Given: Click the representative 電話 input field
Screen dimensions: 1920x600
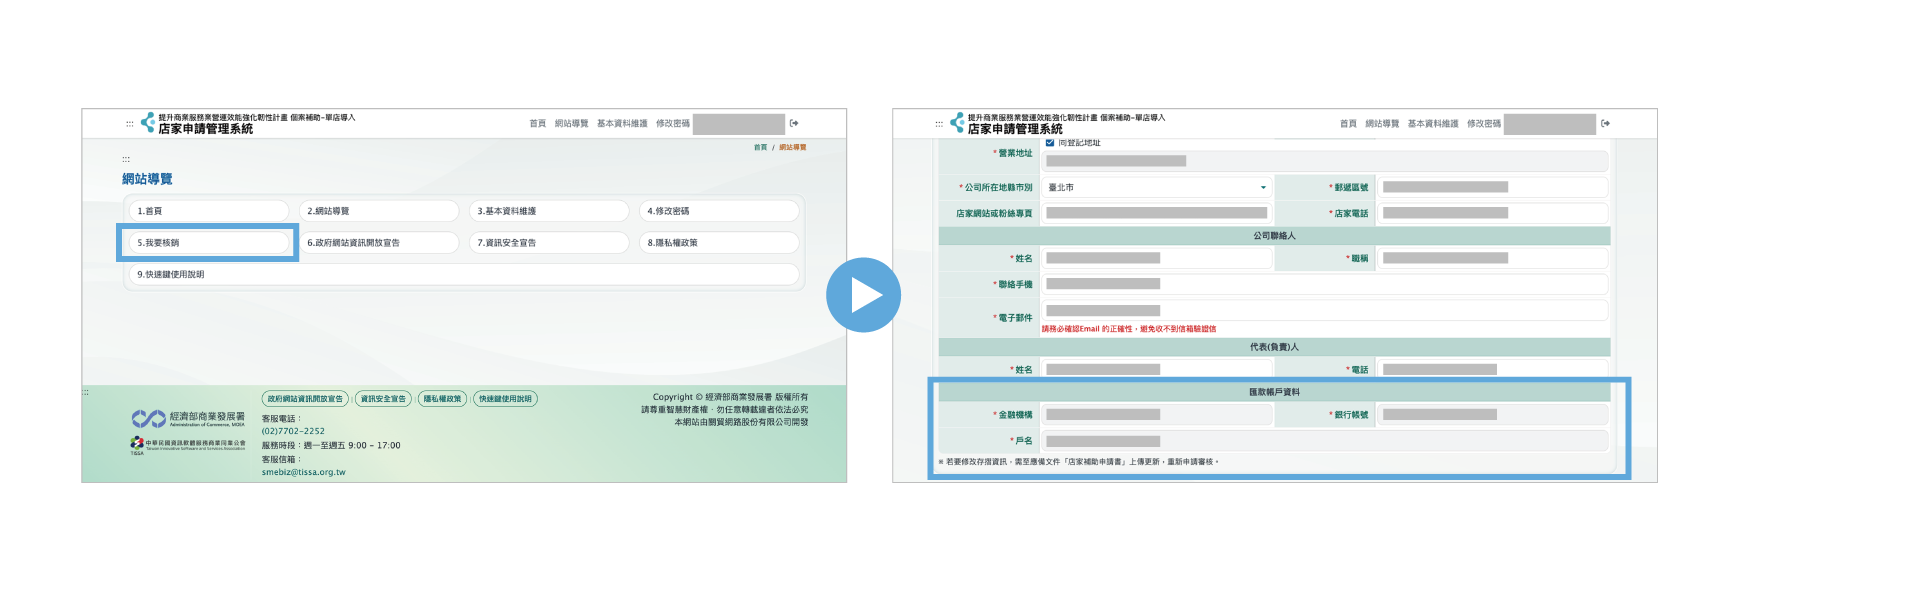Looking at the screenshot, I should pyautogui.click(x=1493, y=370).
